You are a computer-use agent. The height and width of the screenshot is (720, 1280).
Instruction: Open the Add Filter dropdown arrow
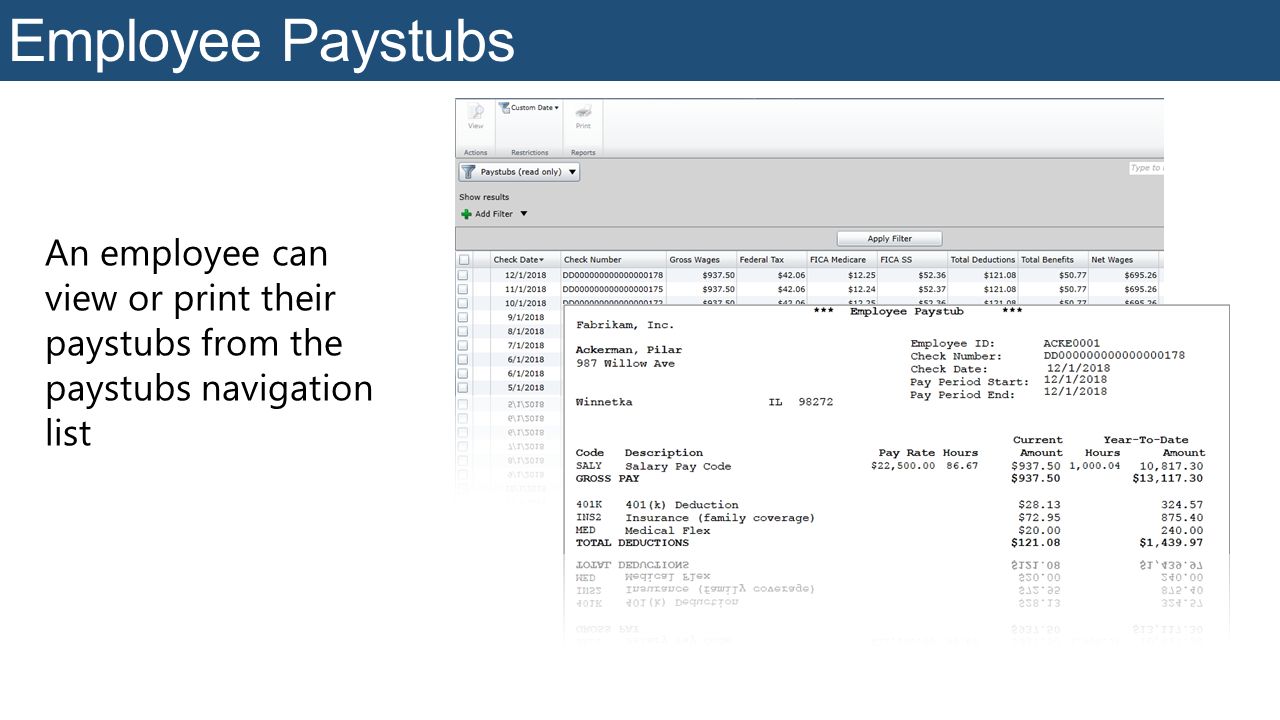[523, 214]
